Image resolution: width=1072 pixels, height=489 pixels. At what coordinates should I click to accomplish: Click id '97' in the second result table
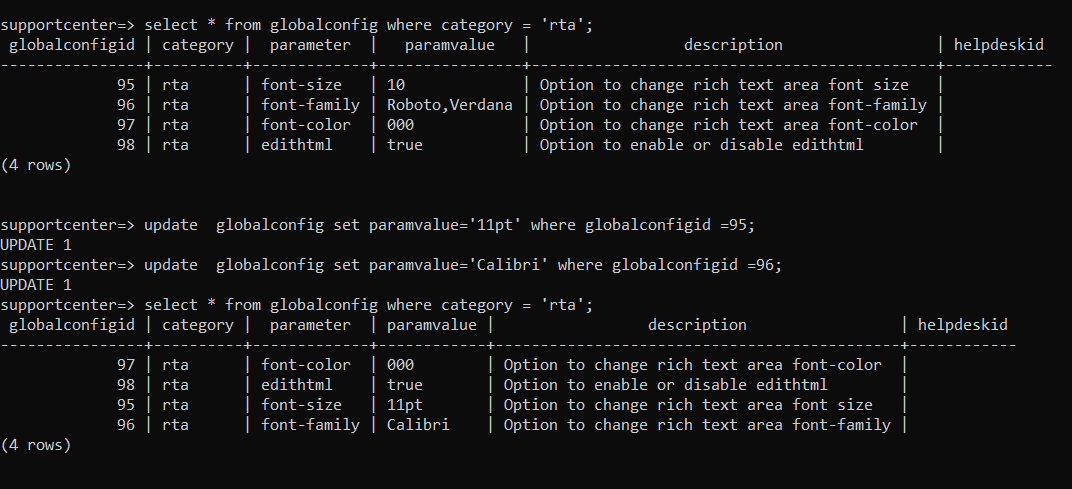click(x=125, y=365)
